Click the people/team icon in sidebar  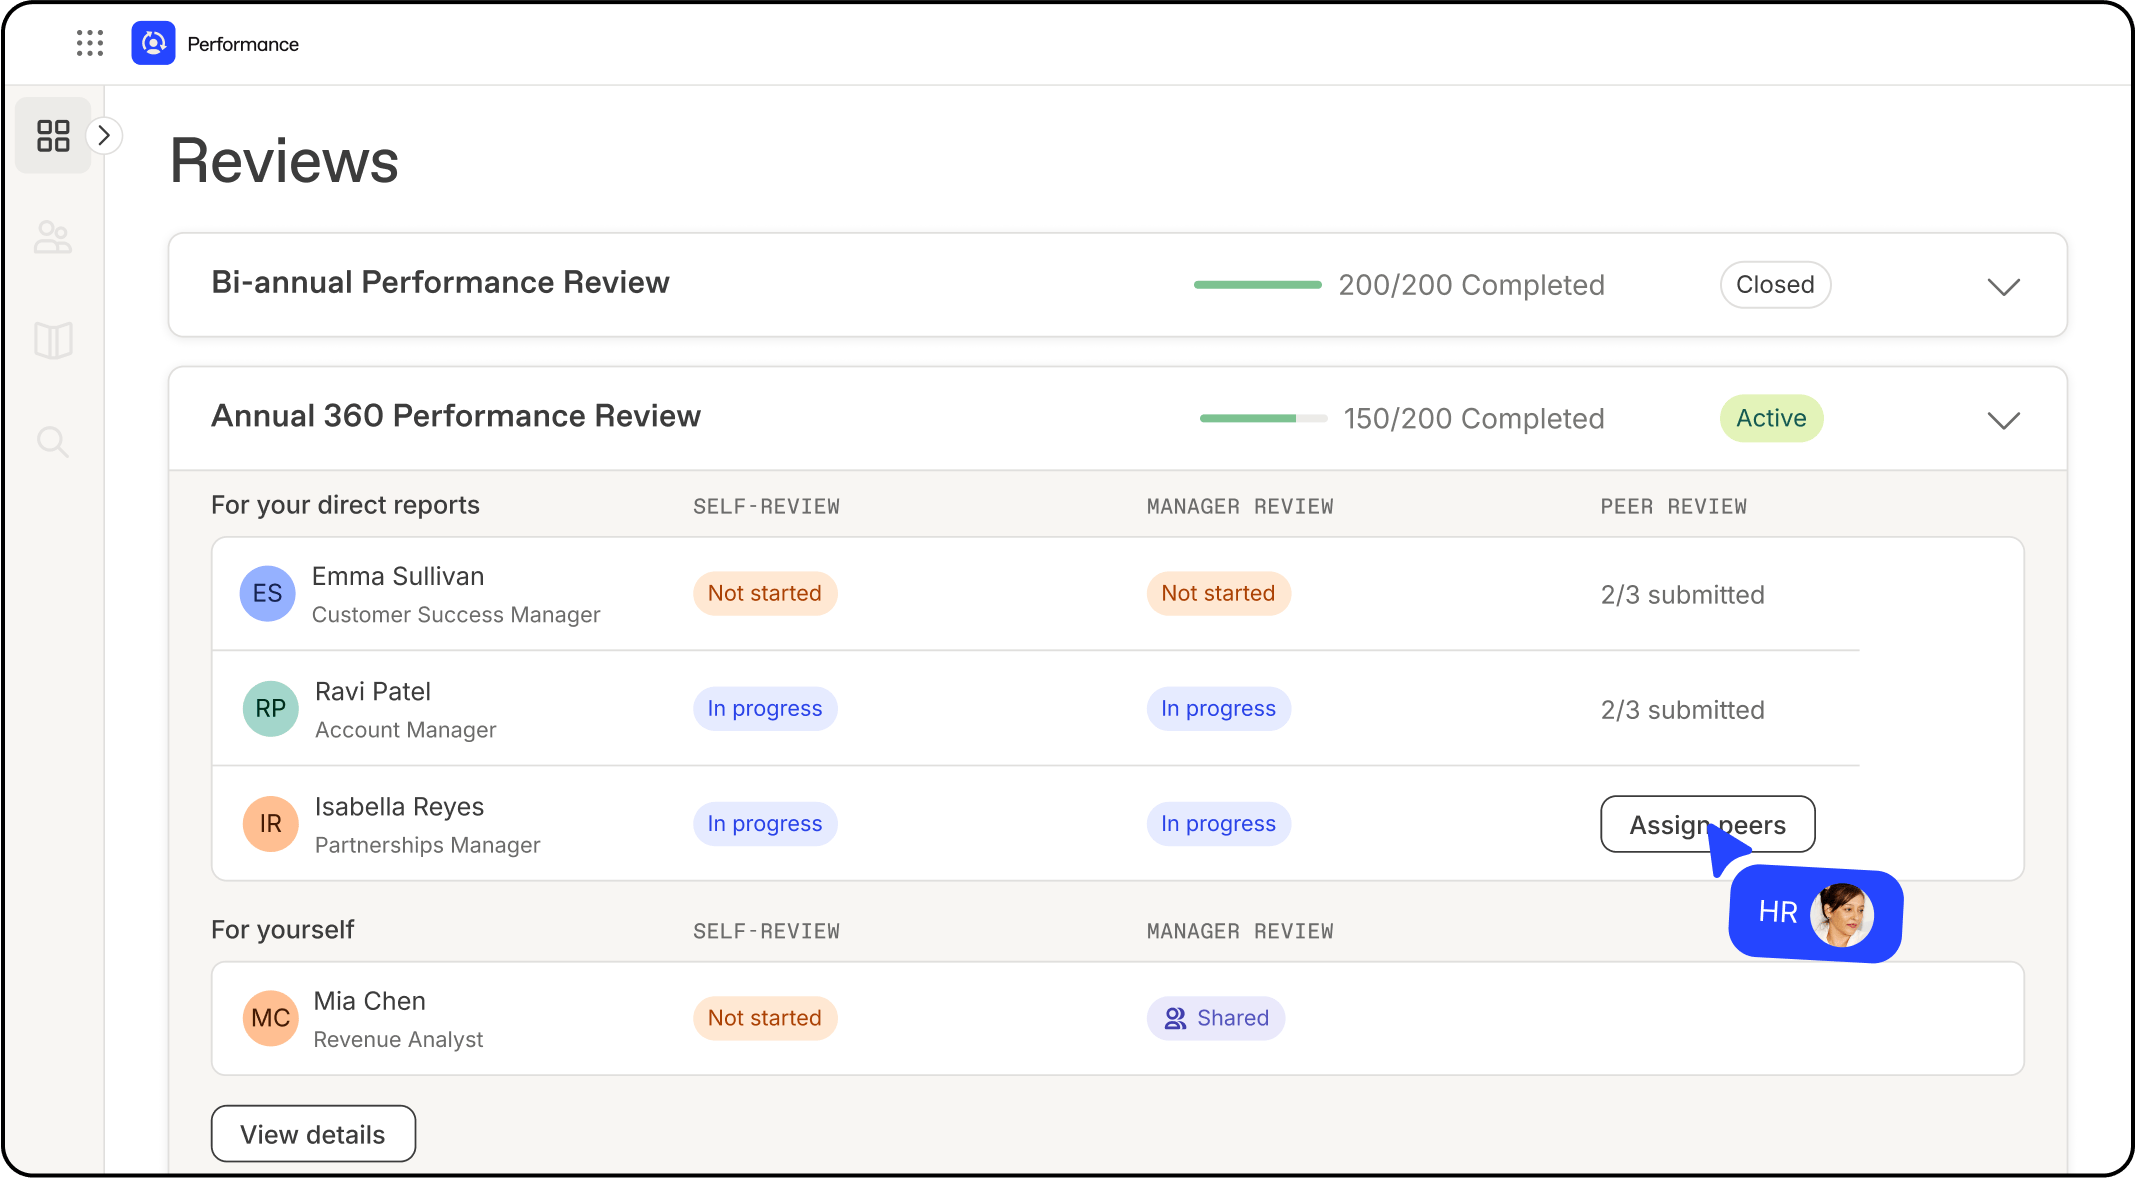[x=54, y=238]
